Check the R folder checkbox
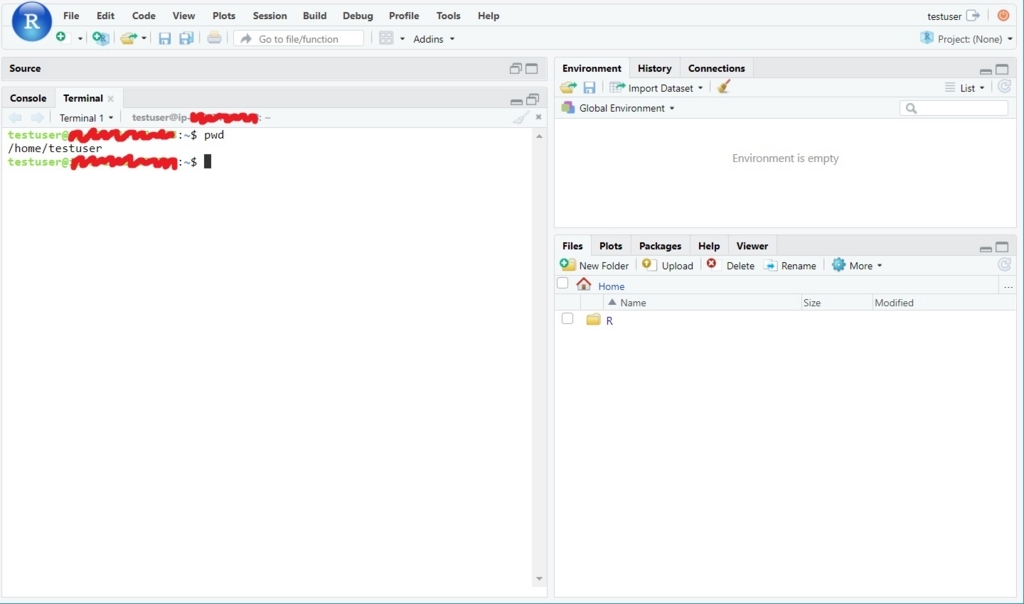 pos(568,319)
